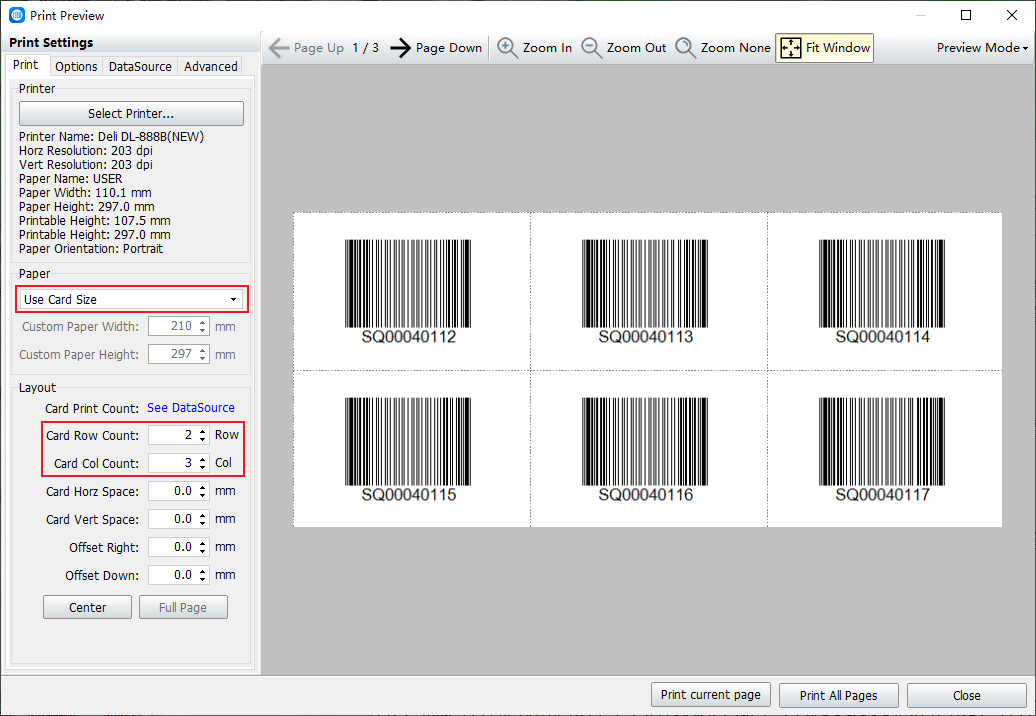Click the Page Down arrow icon
This screenshot has height=716, width=1036.
pyautogui.click(x=400, y=48)
